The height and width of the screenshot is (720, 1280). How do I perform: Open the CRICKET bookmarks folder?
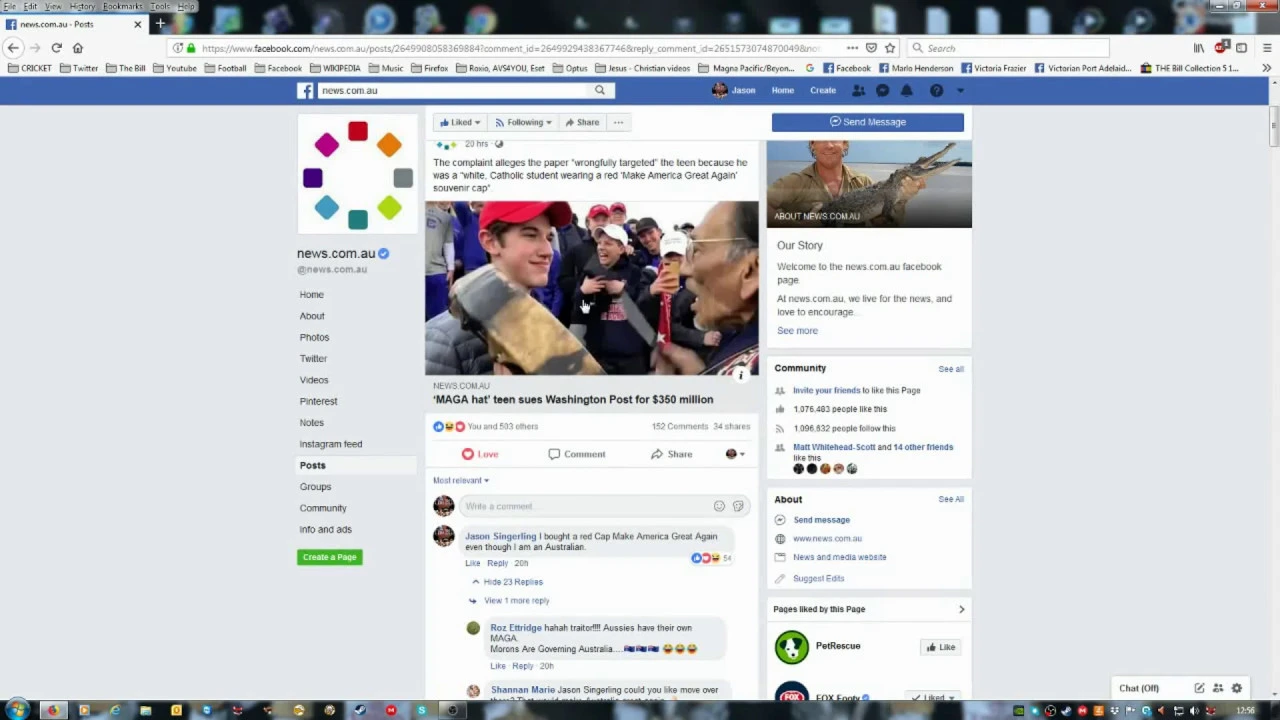click(x=29, y=68)
